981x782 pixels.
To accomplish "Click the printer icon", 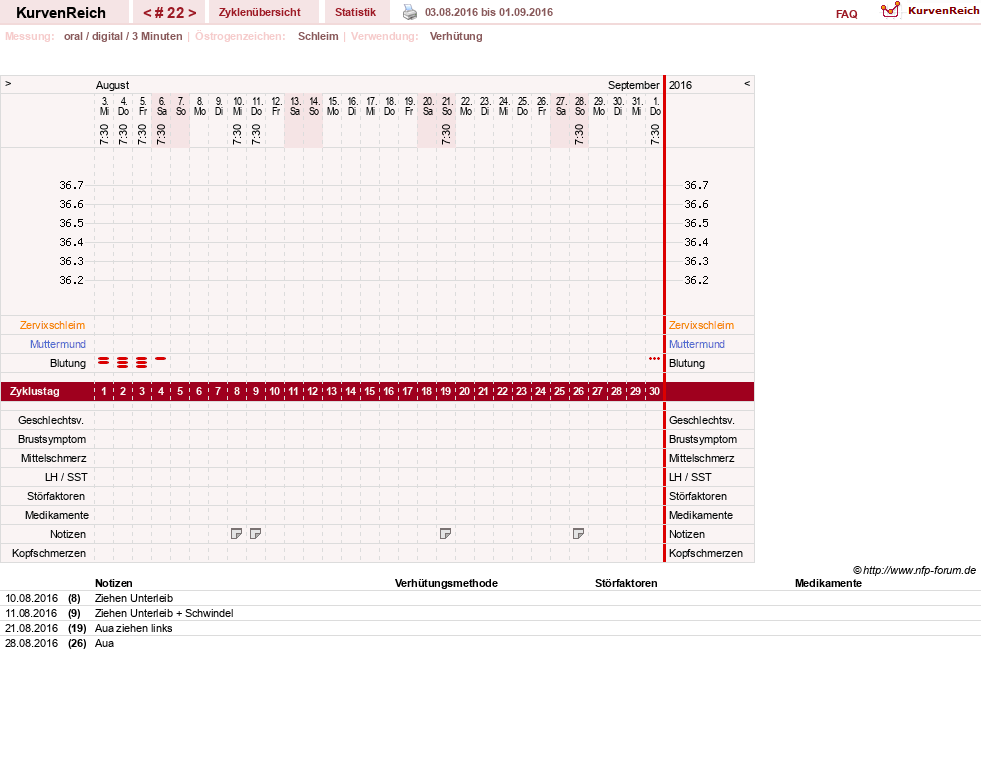I will 410,12.
